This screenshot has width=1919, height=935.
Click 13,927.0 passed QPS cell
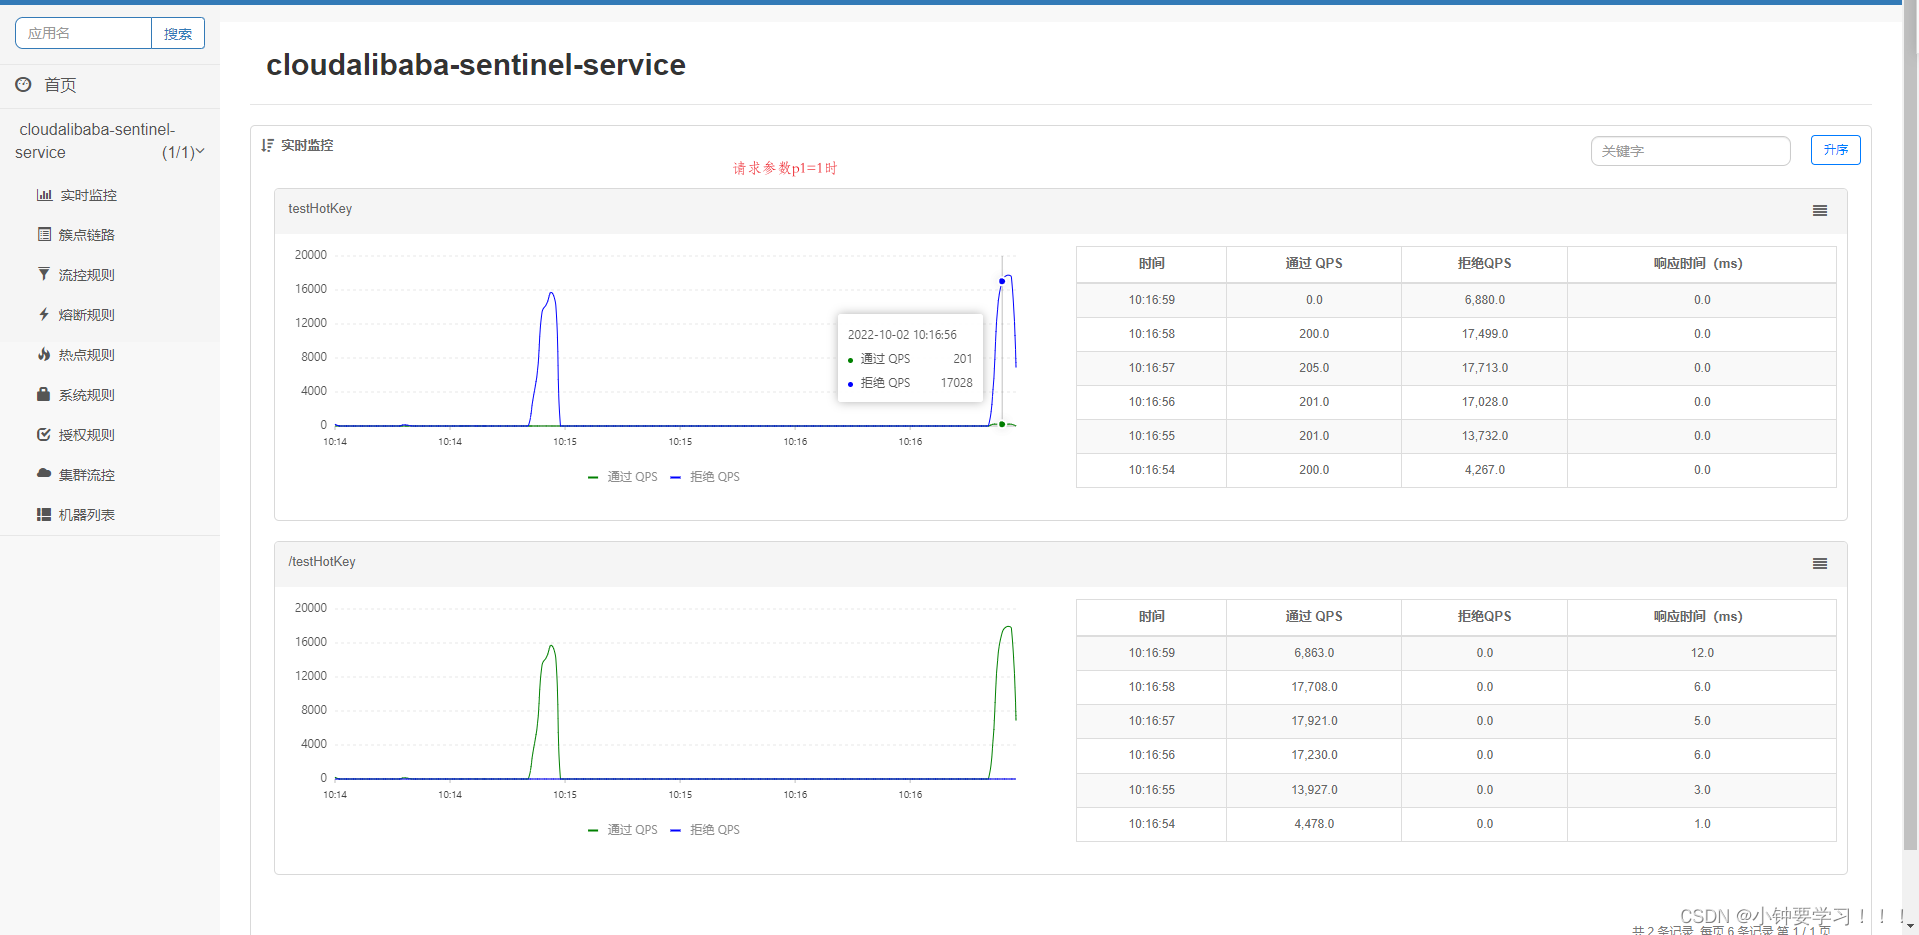pos(1314,790)
